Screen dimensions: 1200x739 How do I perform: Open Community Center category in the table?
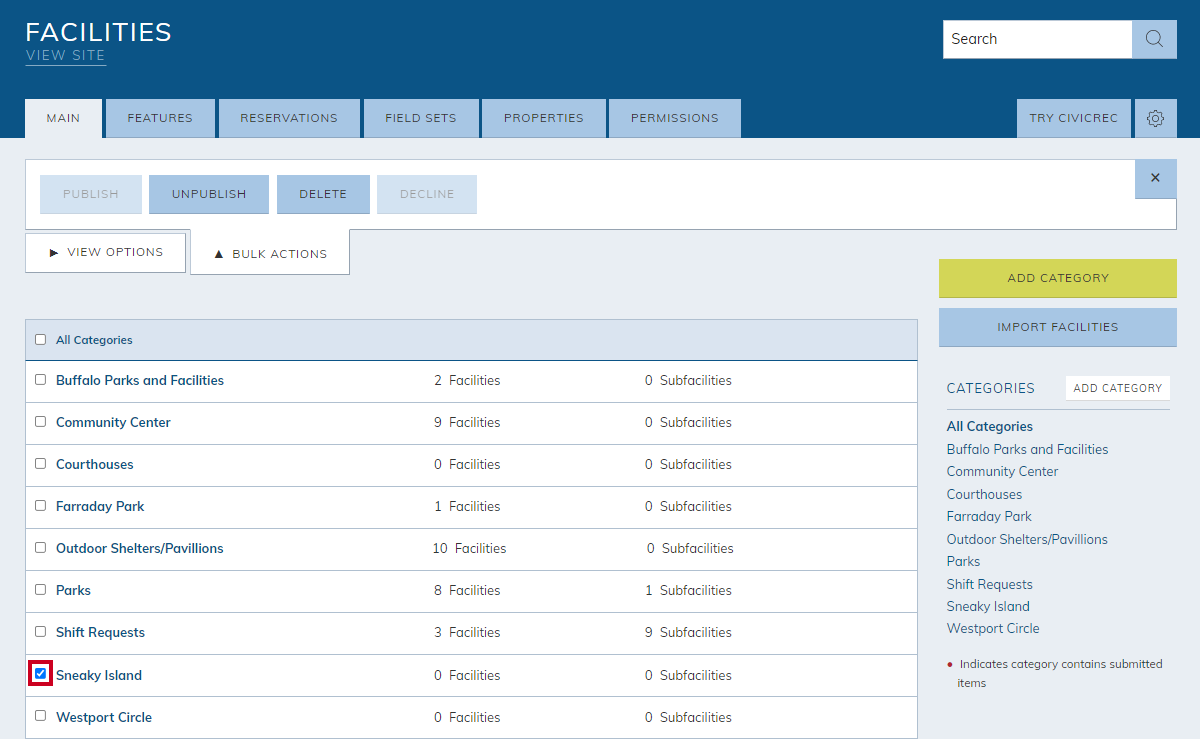click(113, 422)
